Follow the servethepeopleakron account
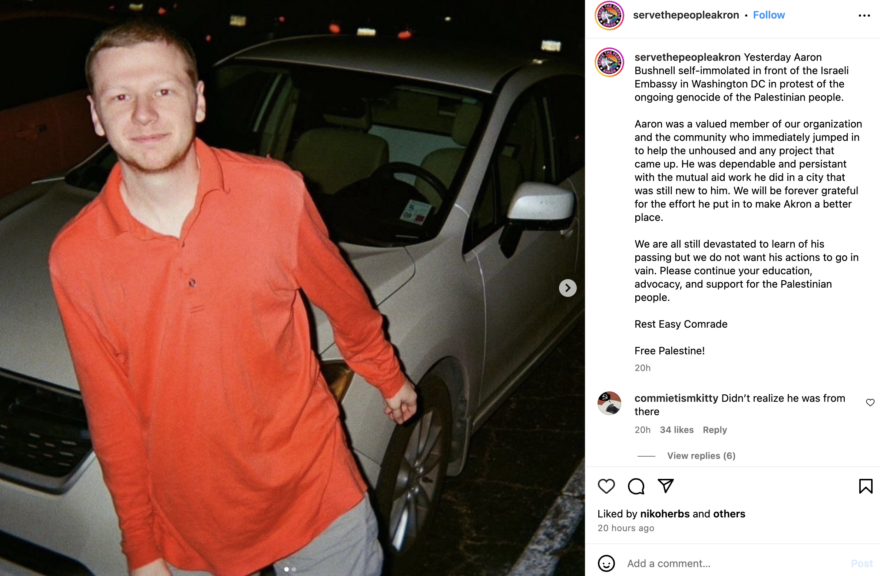880x576 pixels. (x=768, y=15)
